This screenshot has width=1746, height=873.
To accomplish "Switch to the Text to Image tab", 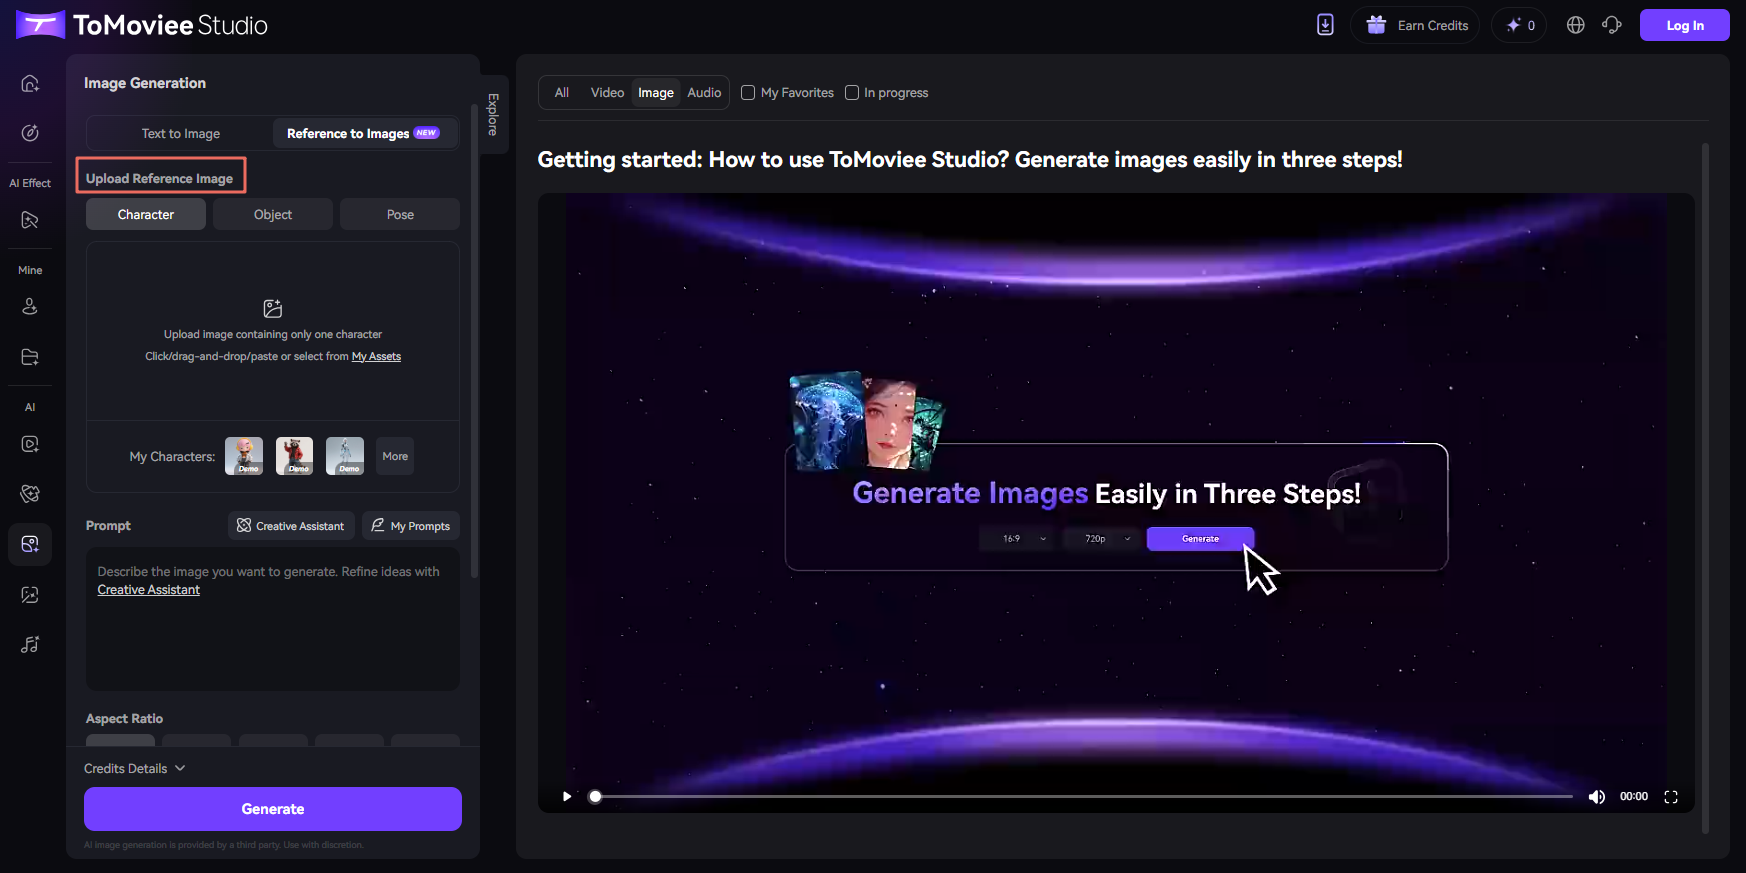I will 180,133.
